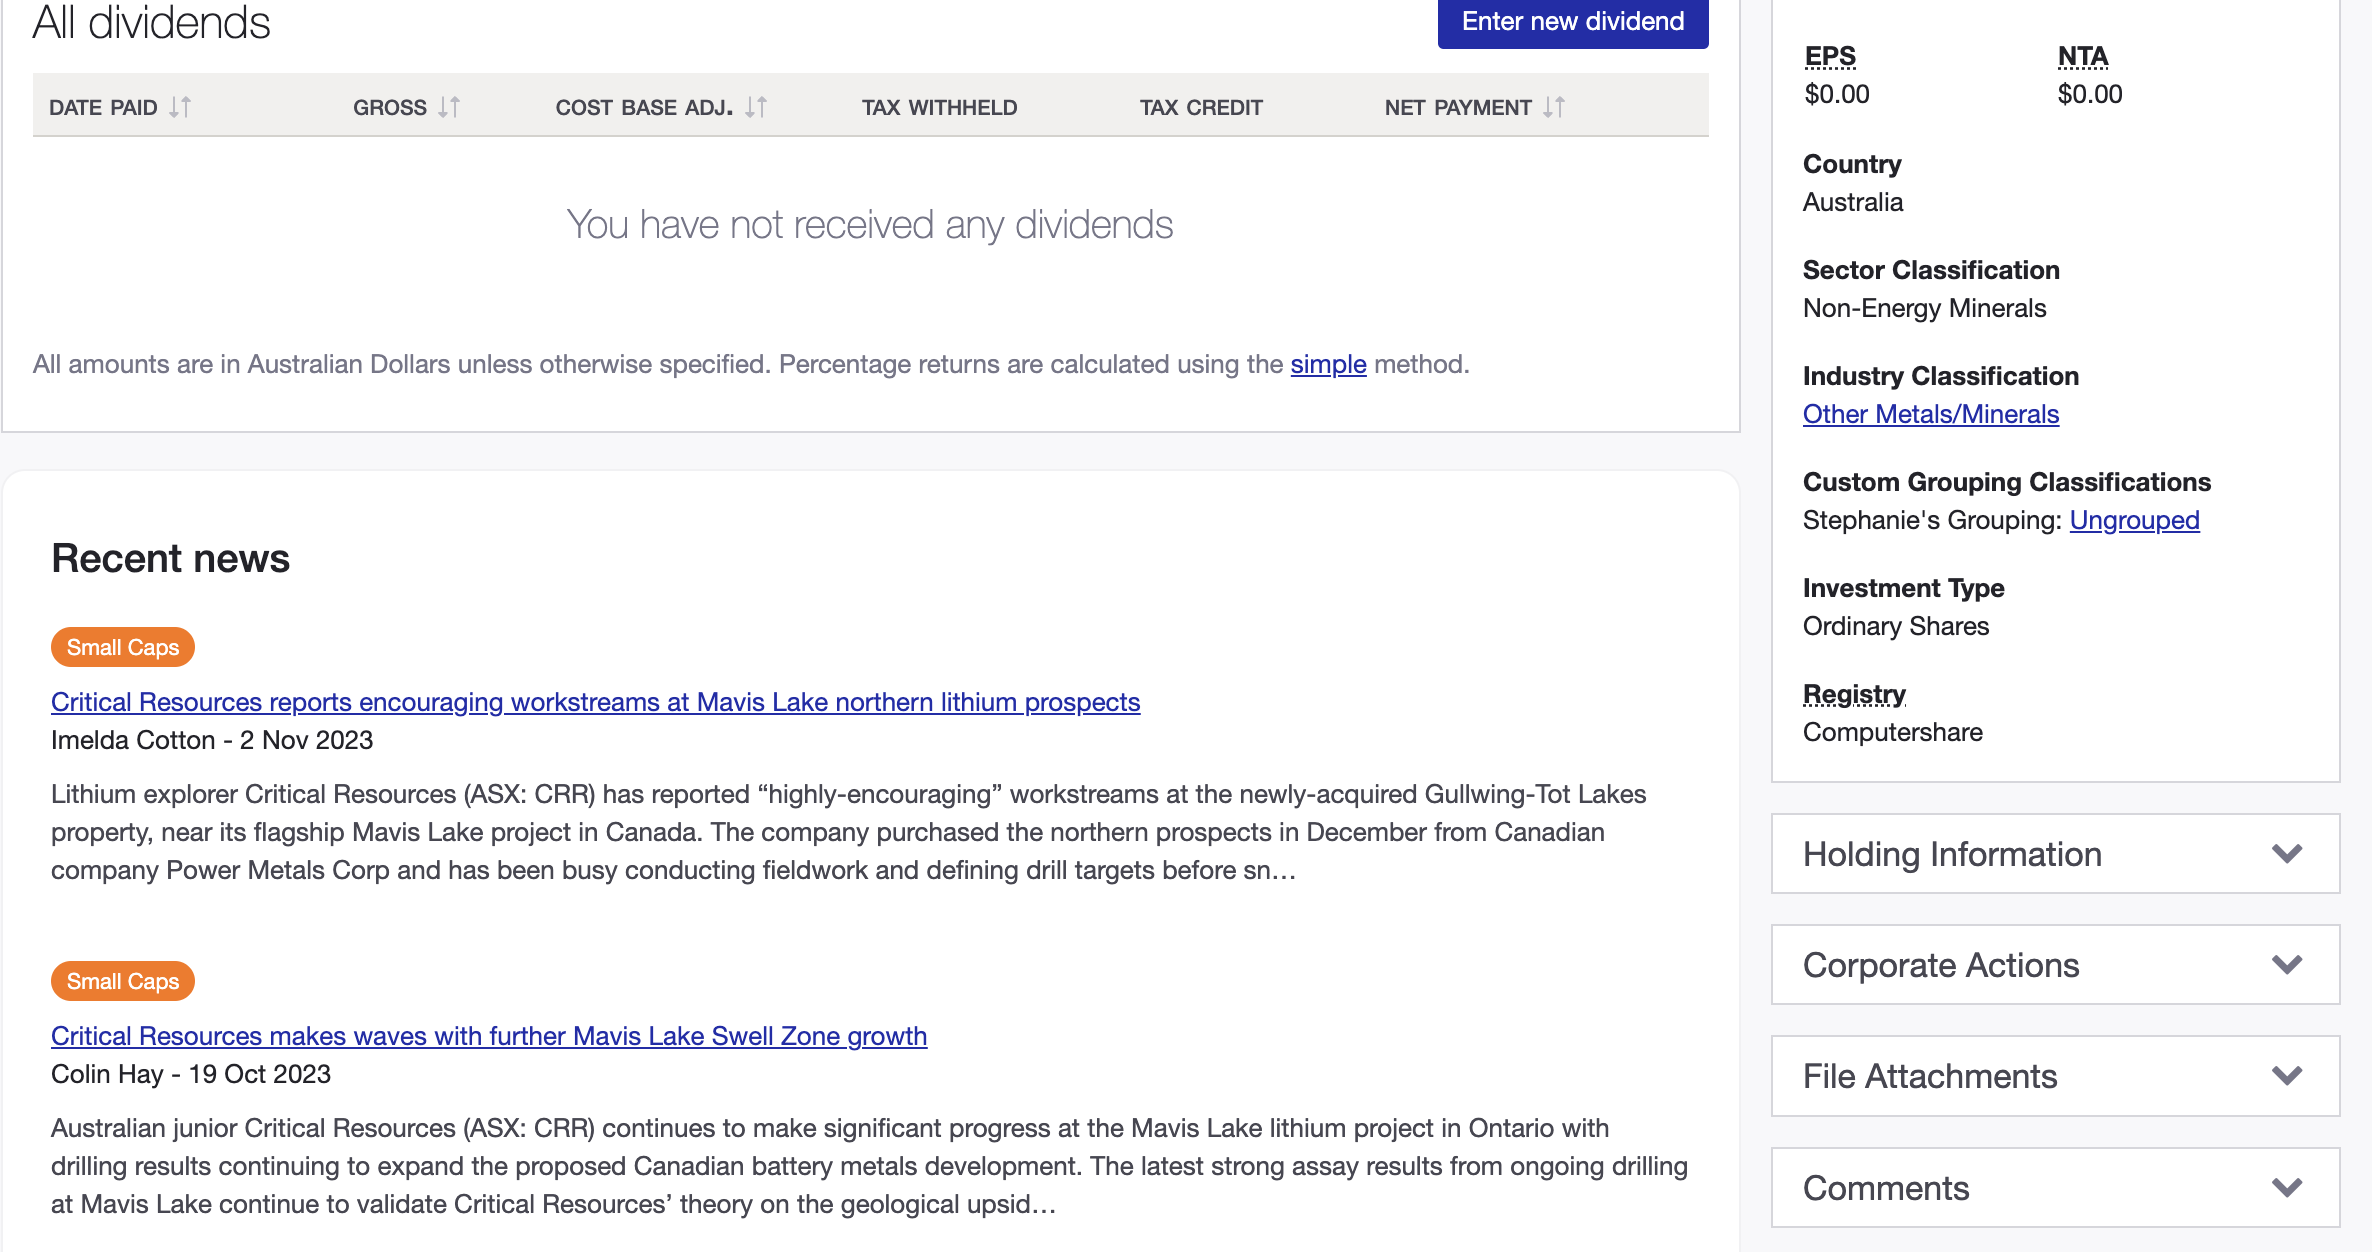Select the Small Caps tag on second article
Screen dimensions: 2372x1252
pos(121,981)
